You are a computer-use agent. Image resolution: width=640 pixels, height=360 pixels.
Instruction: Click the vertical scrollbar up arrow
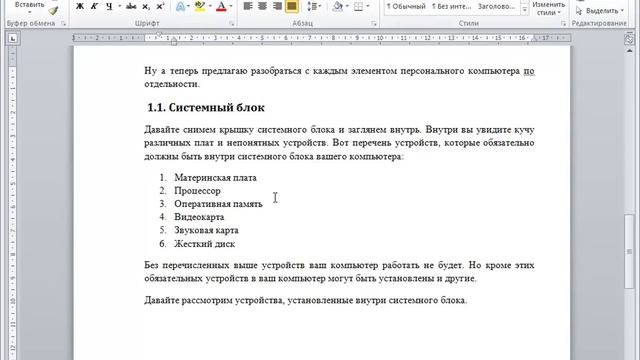click(629, 51)
